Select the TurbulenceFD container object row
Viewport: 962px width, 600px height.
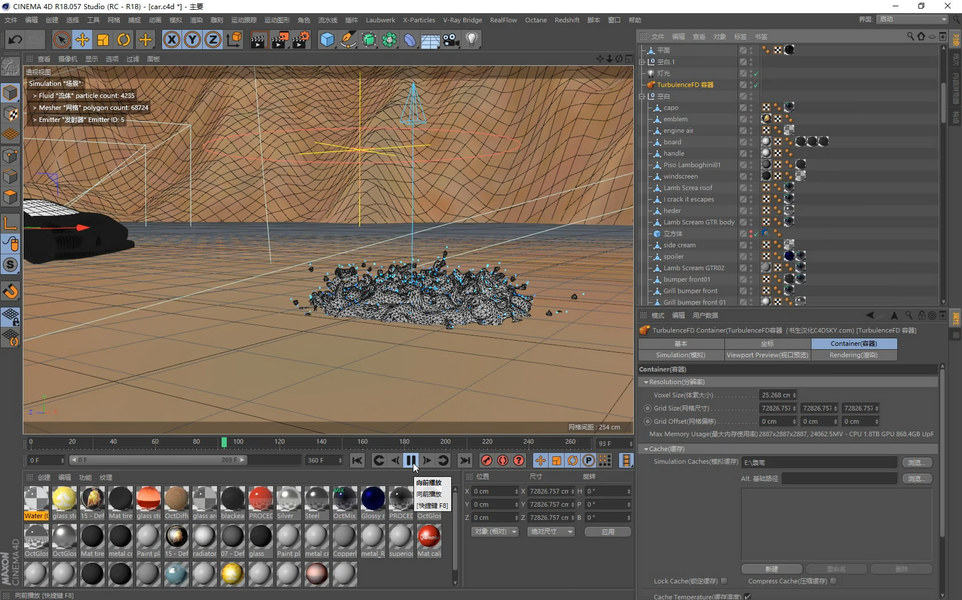(685, 85)
